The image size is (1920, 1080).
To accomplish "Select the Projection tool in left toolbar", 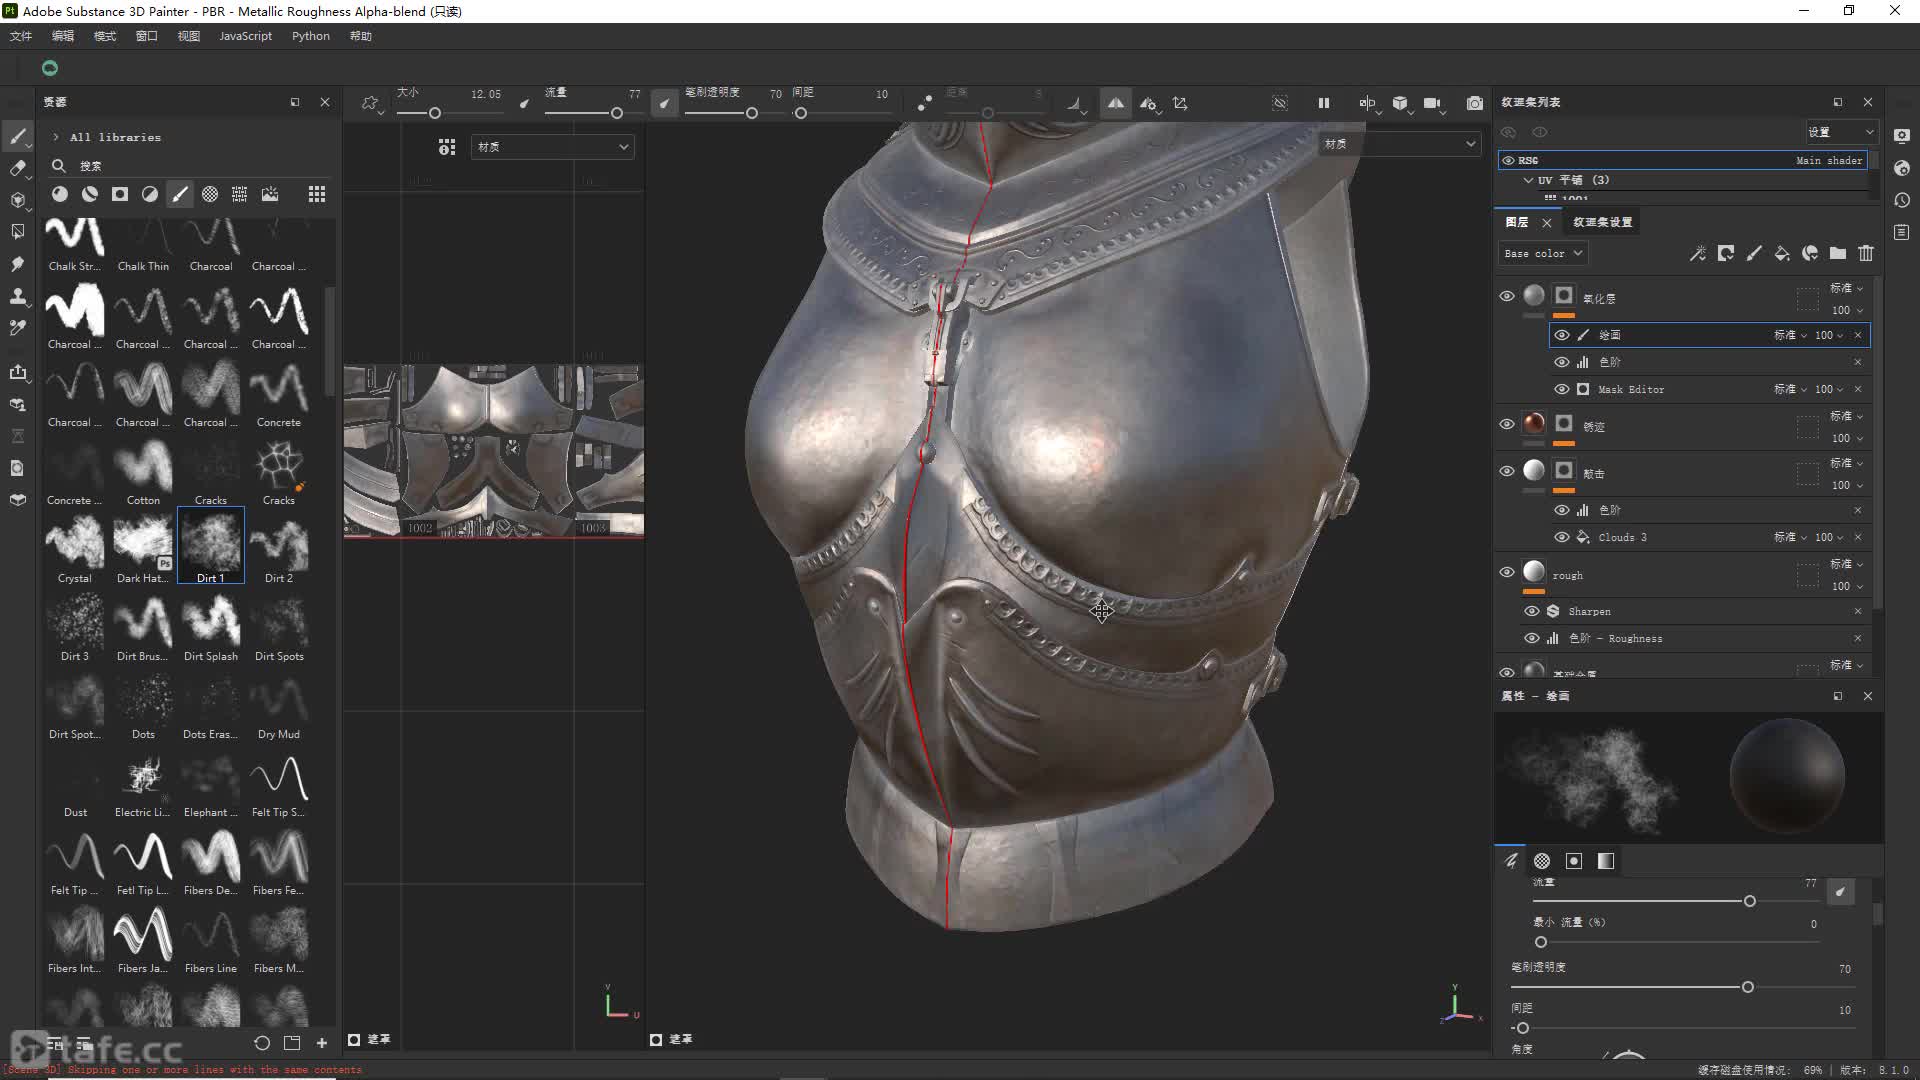I will coord(18,200).
